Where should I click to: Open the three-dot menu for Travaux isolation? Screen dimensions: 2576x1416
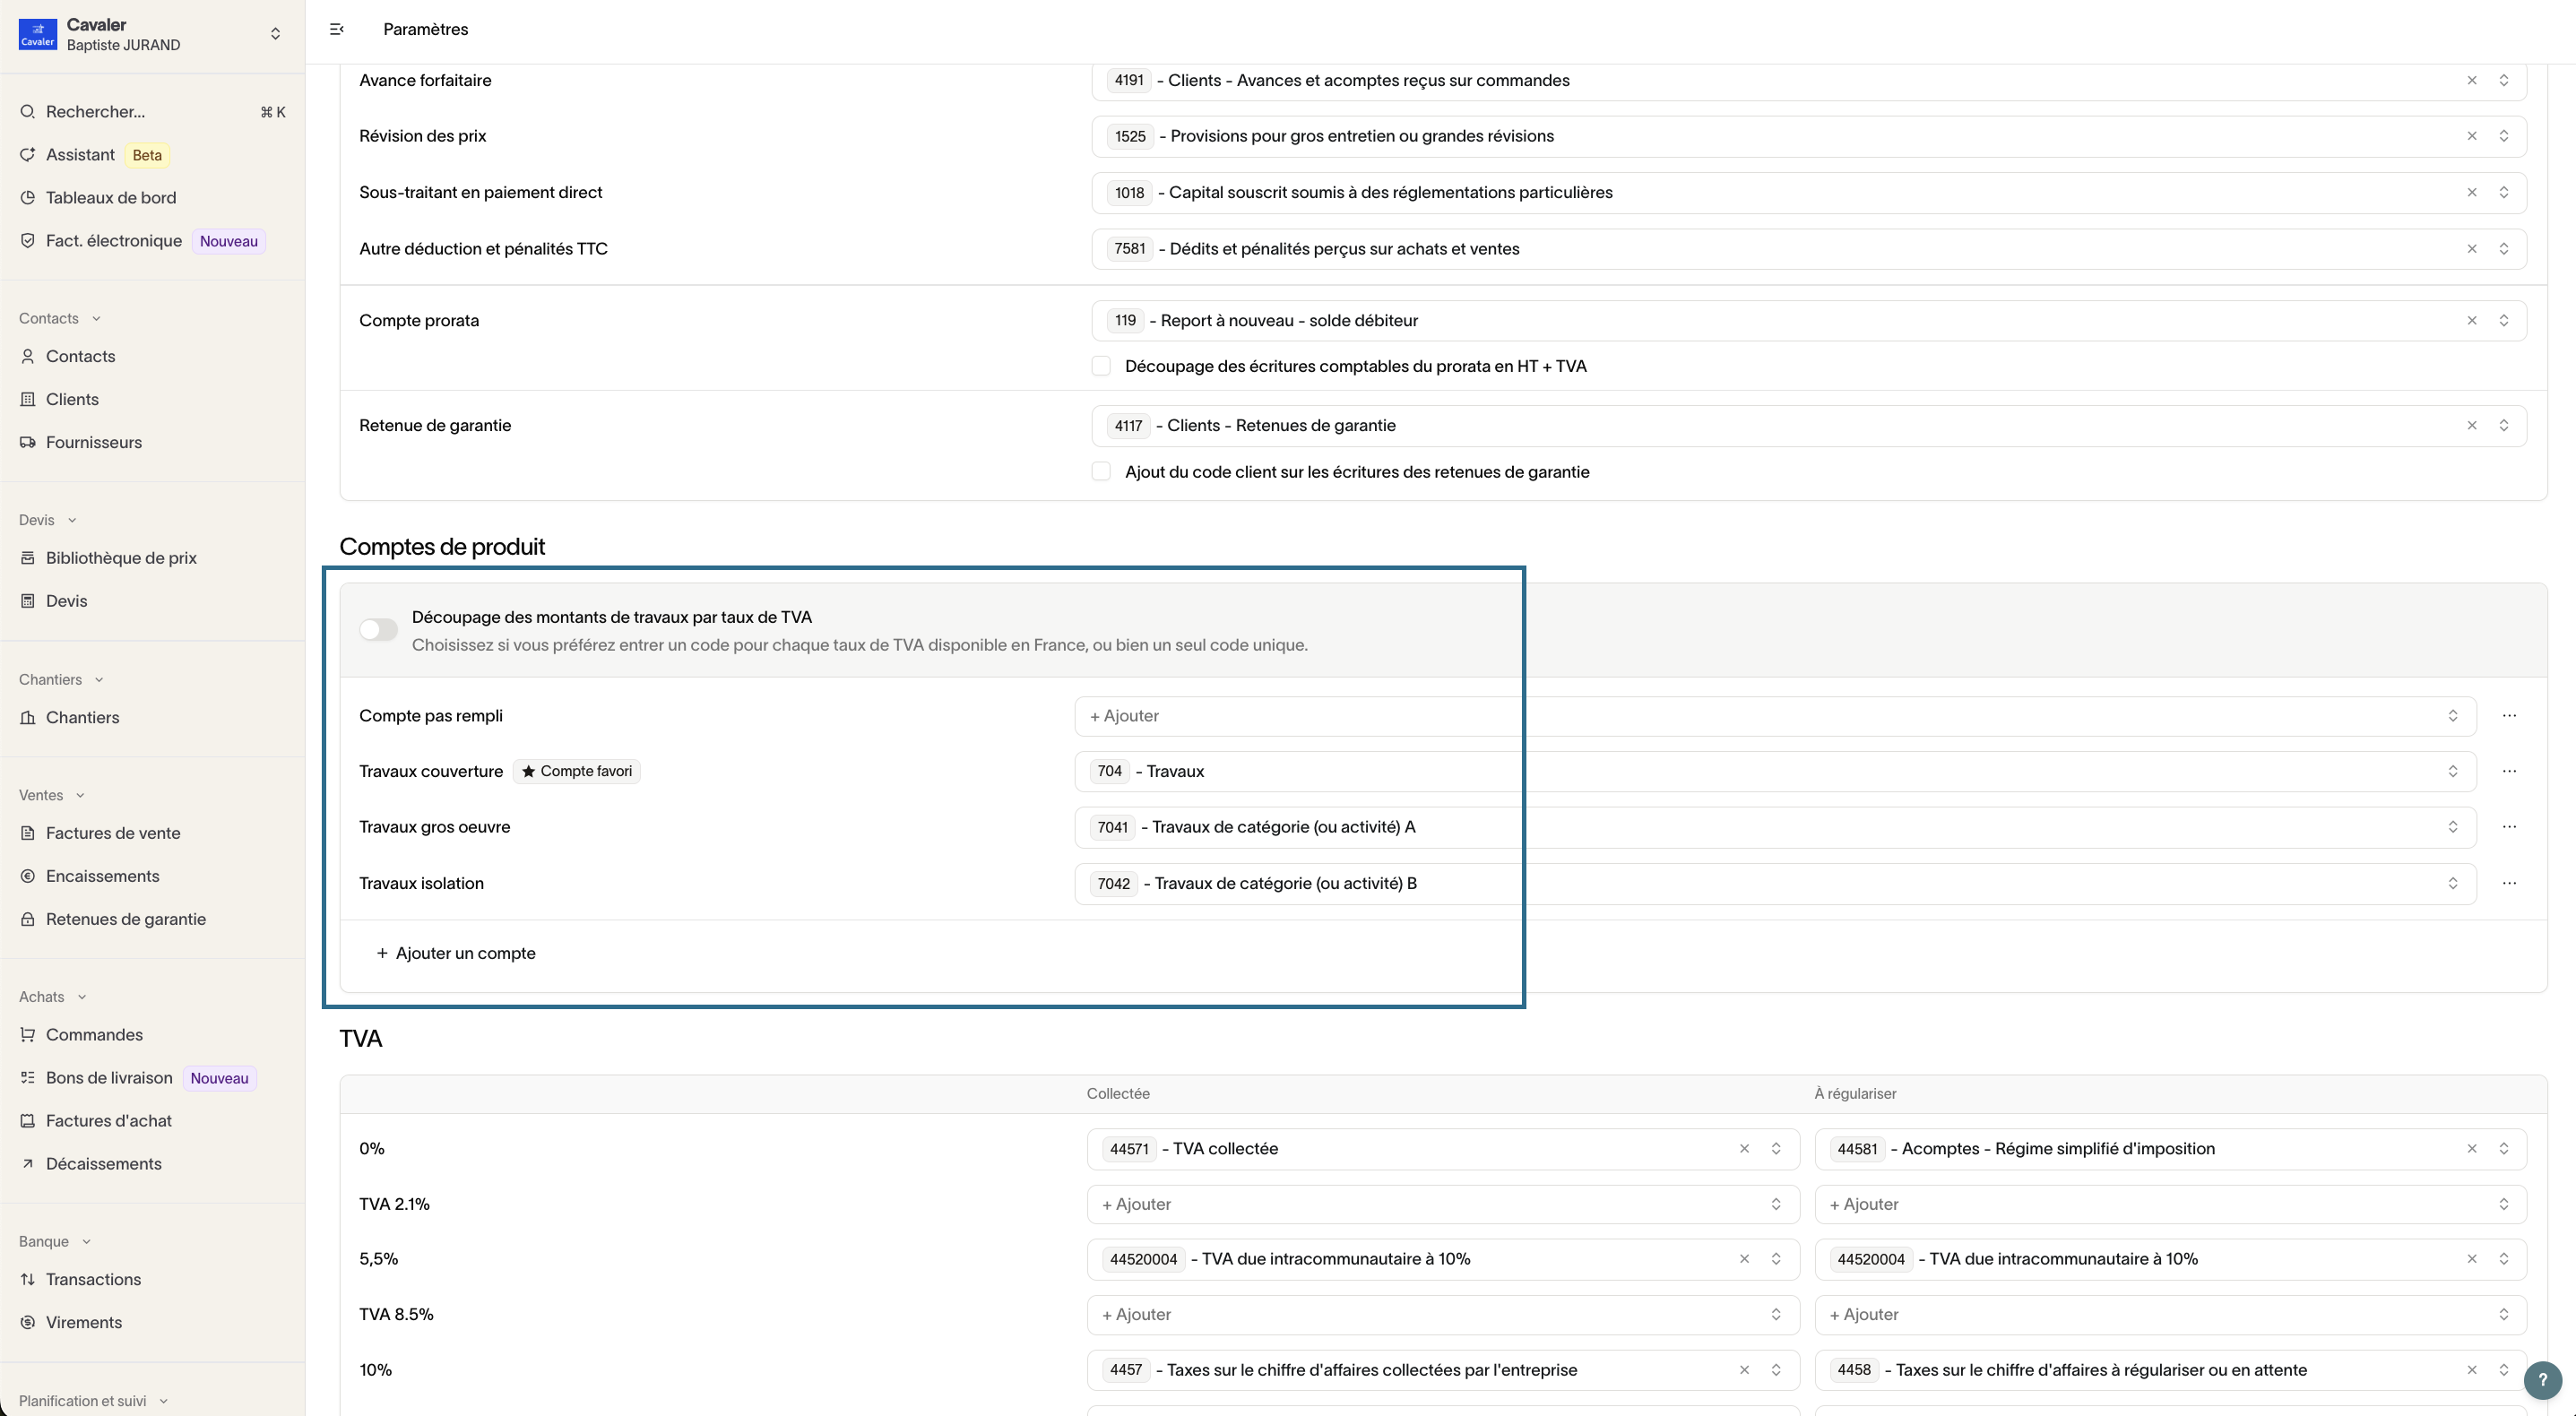pyautogui.click(x=2509, y=883)
